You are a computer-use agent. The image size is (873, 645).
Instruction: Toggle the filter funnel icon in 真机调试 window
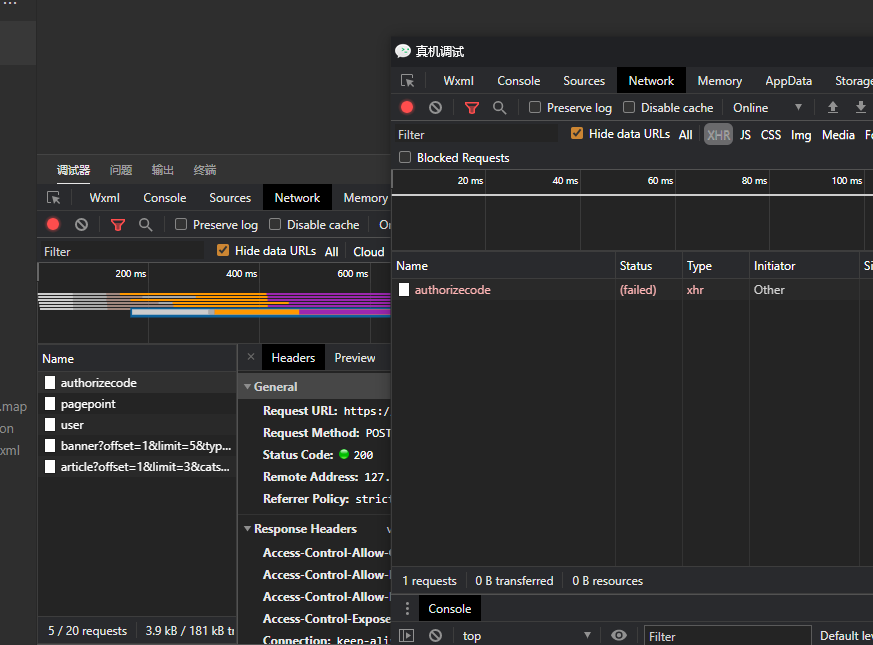472,108
